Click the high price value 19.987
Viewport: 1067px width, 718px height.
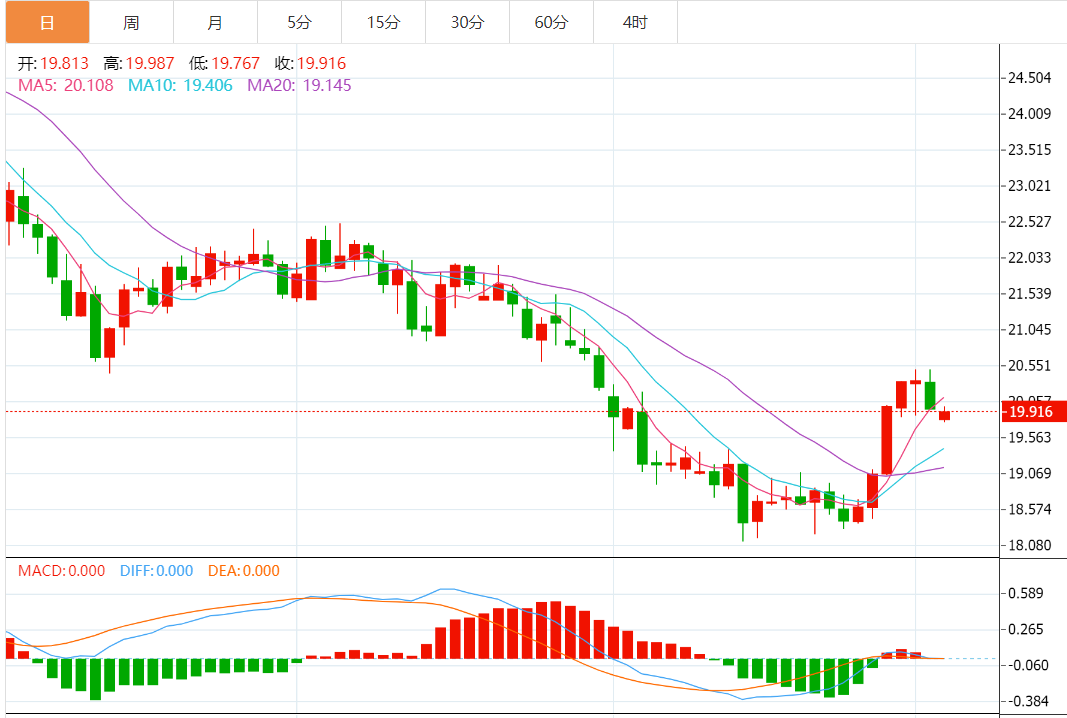tap(150, 63)
